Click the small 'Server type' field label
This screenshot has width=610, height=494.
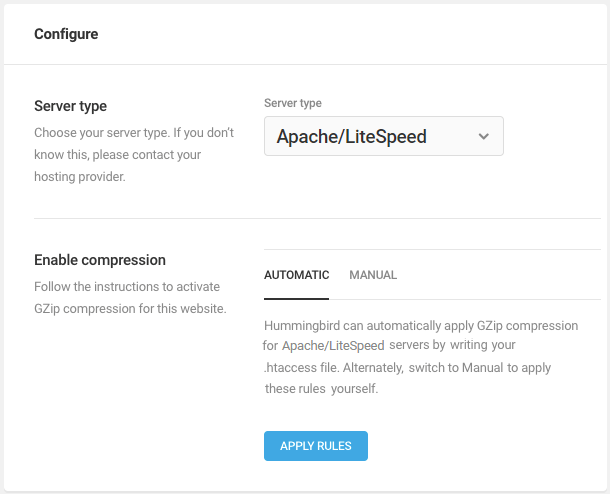[293, 103]
